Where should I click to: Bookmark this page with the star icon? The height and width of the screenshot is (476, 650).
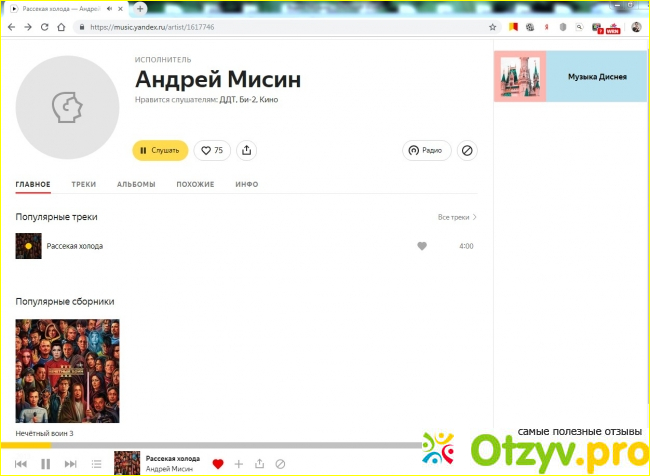492,27
